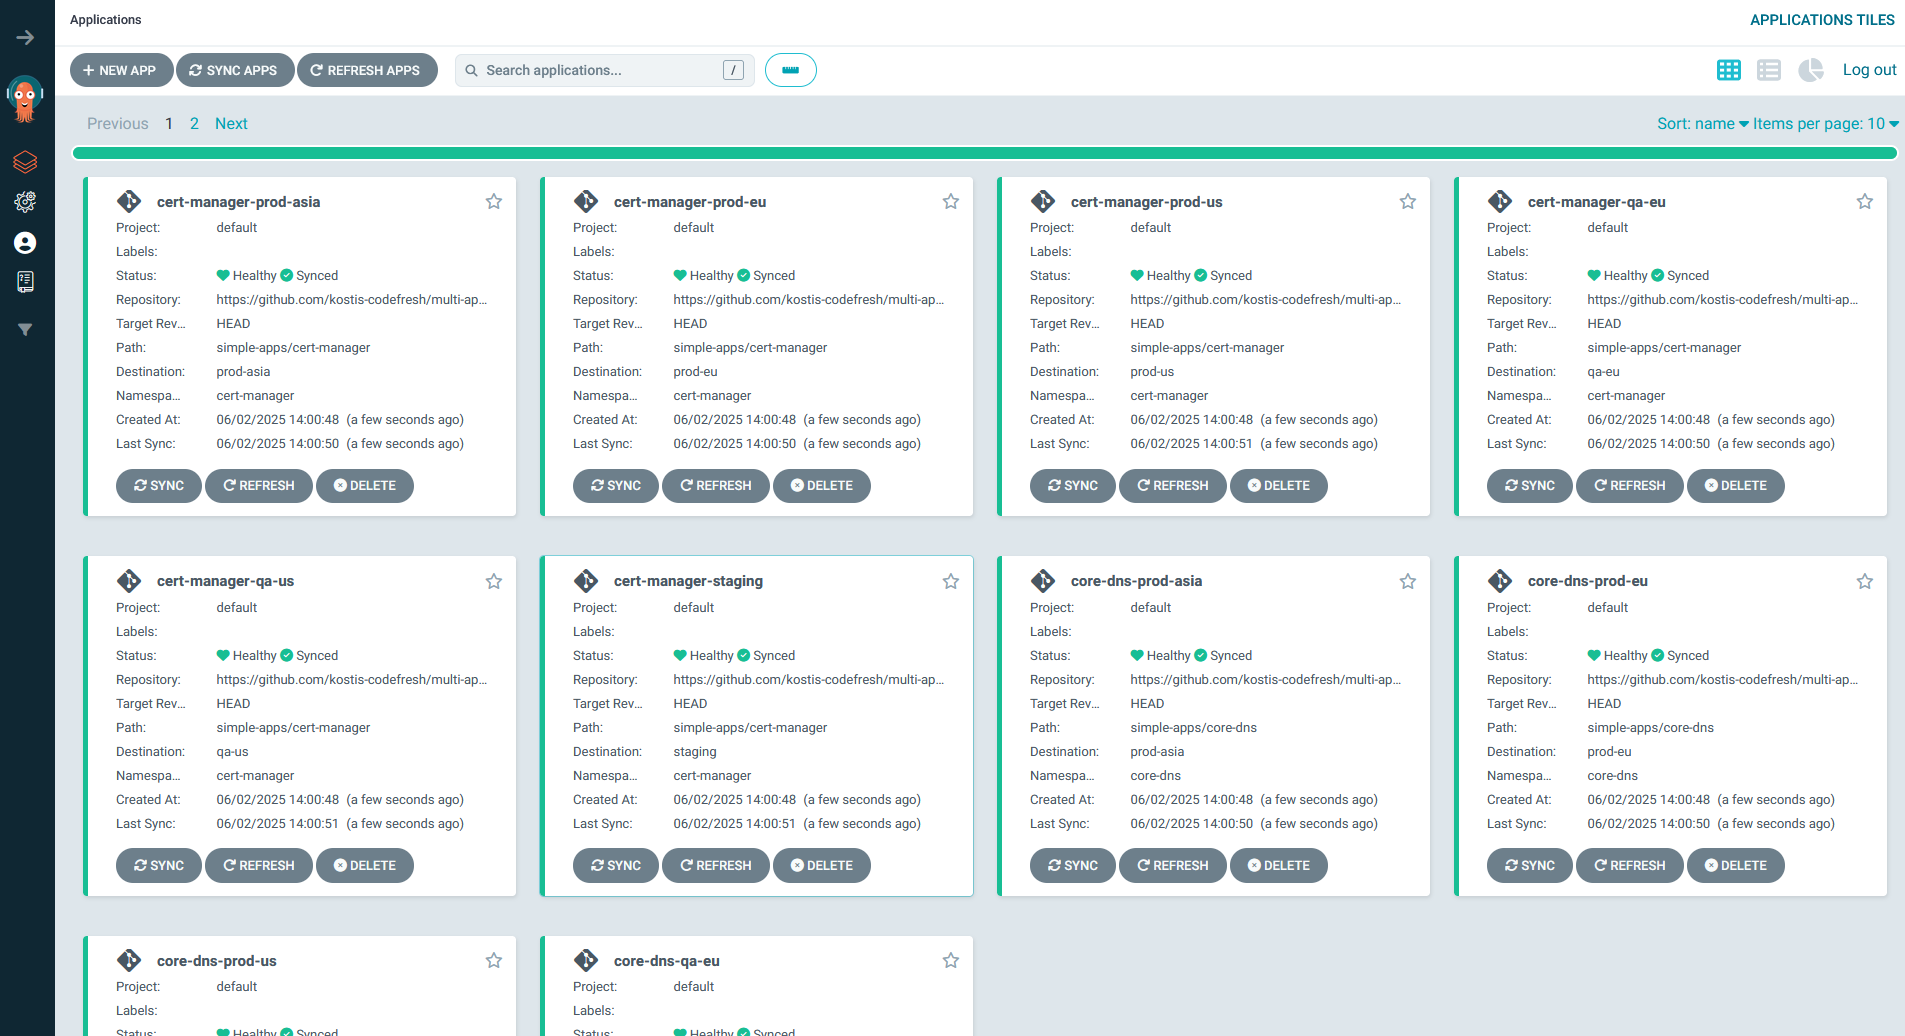Click the Applications breadcrumb title
This screenshot has height=1036, width=1905.
click(105, 19)
